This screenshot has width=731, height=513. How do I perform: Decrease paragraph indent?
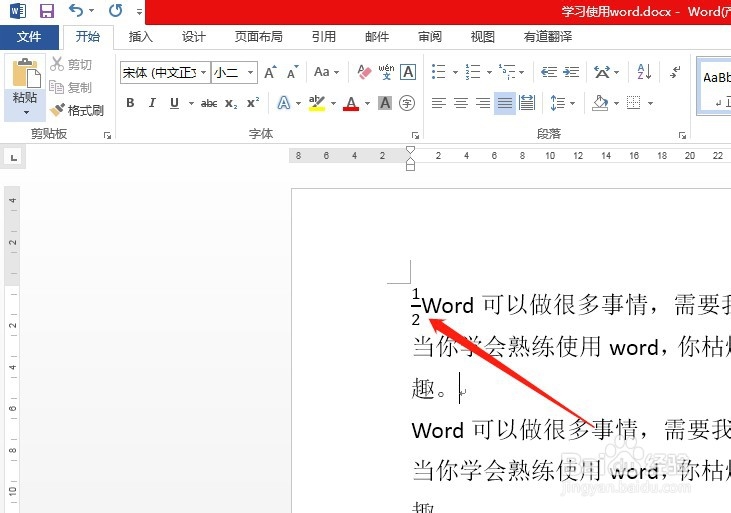coord(549,72)
